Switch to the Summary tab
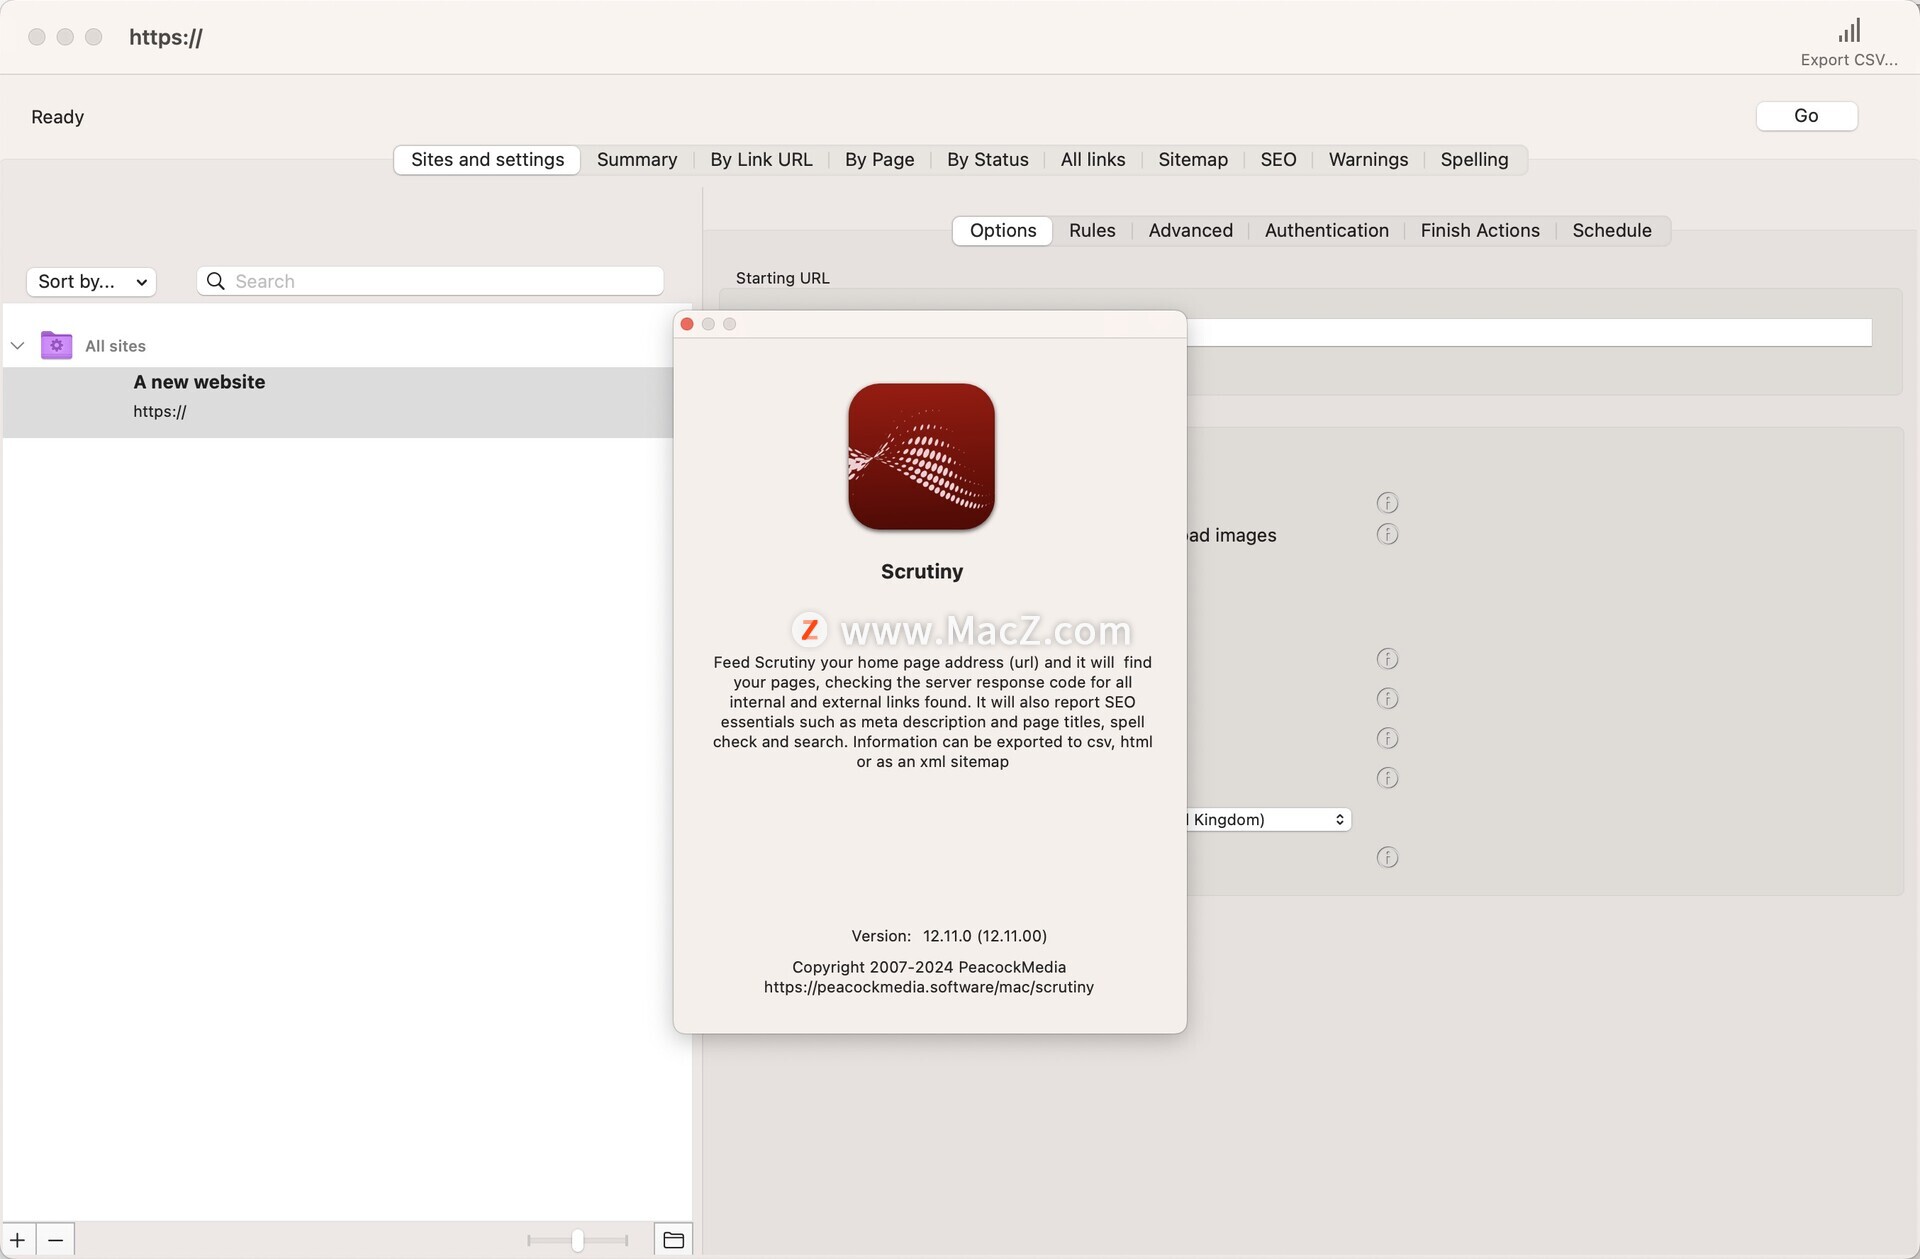Screen dimensions: 1920x1259 637,160
